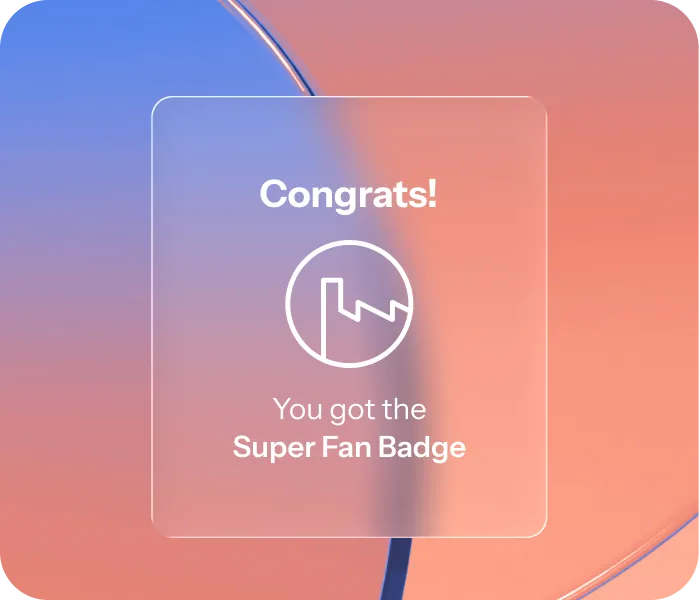
Task: Select the Congrats! heading
Action: [349, 194]
